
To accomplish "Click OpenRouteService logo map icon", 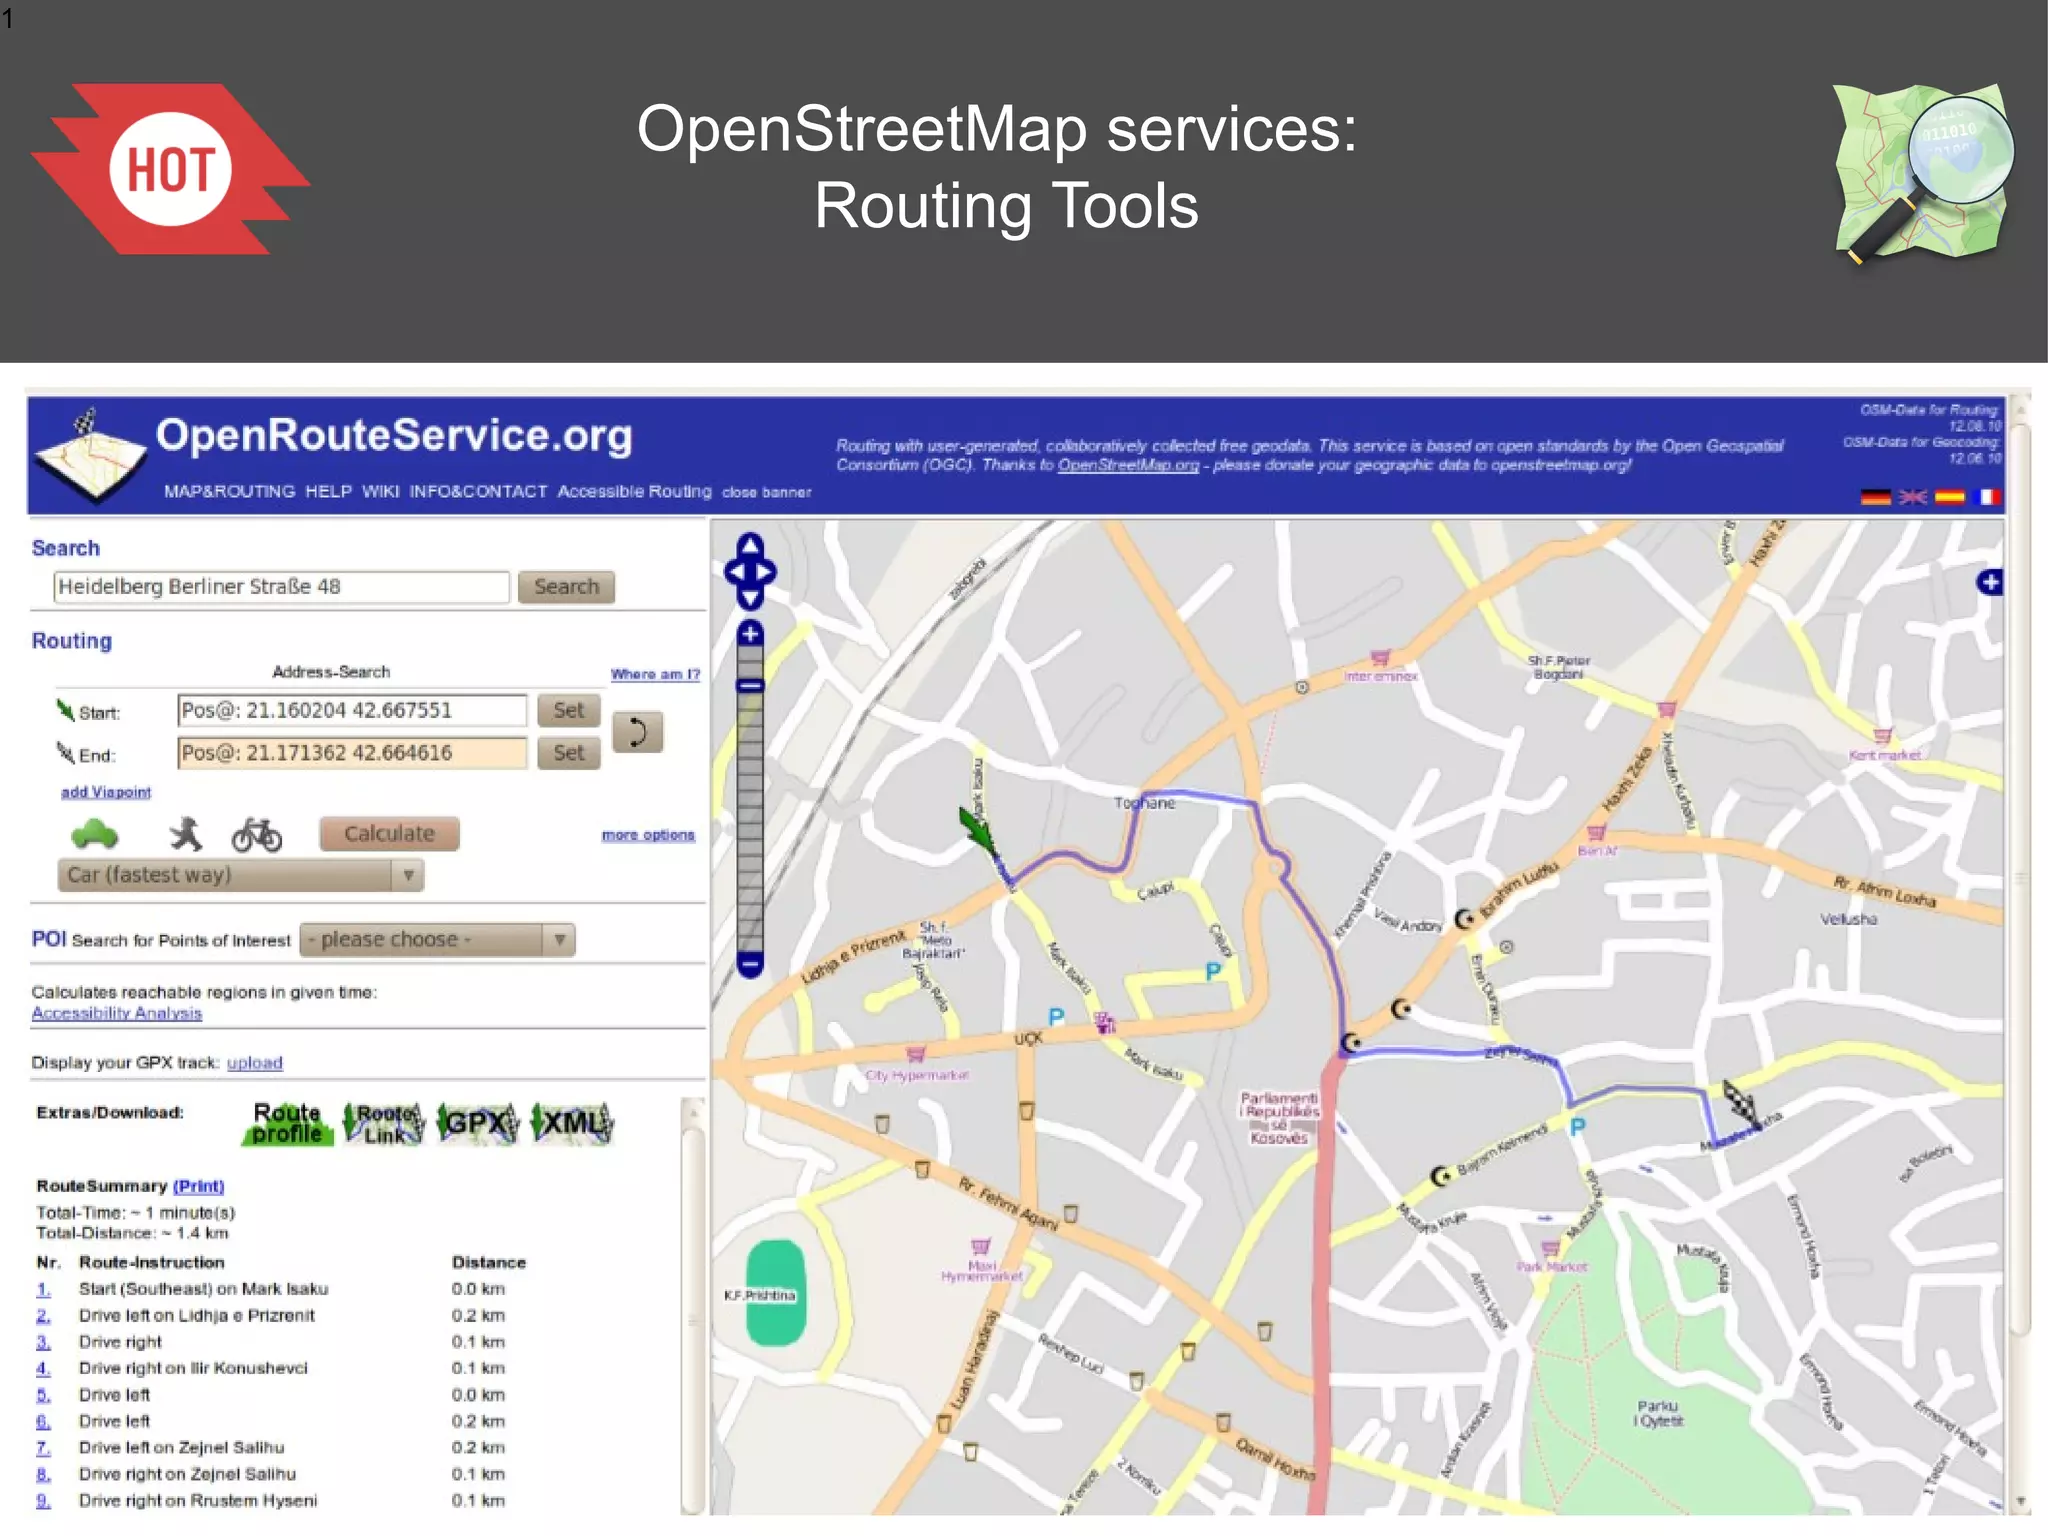I will [90, 455].
